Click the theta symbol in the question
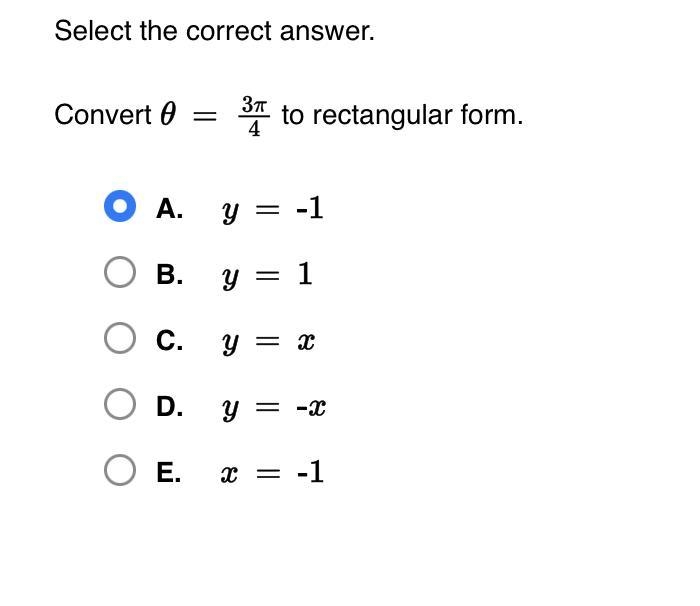The width and height of the screenshot is (700, 606). pyautogui.click(x=168, y=114)
